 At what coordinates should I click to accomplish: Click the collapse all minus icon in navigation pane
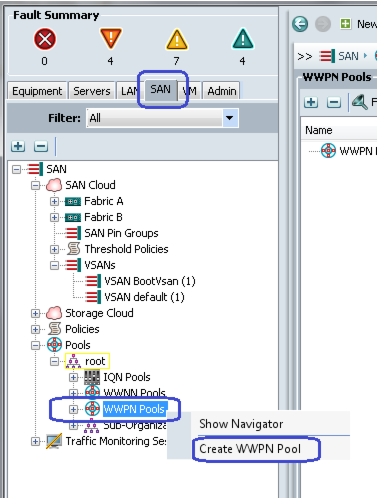pyautogui.click(x=41, y=146)
